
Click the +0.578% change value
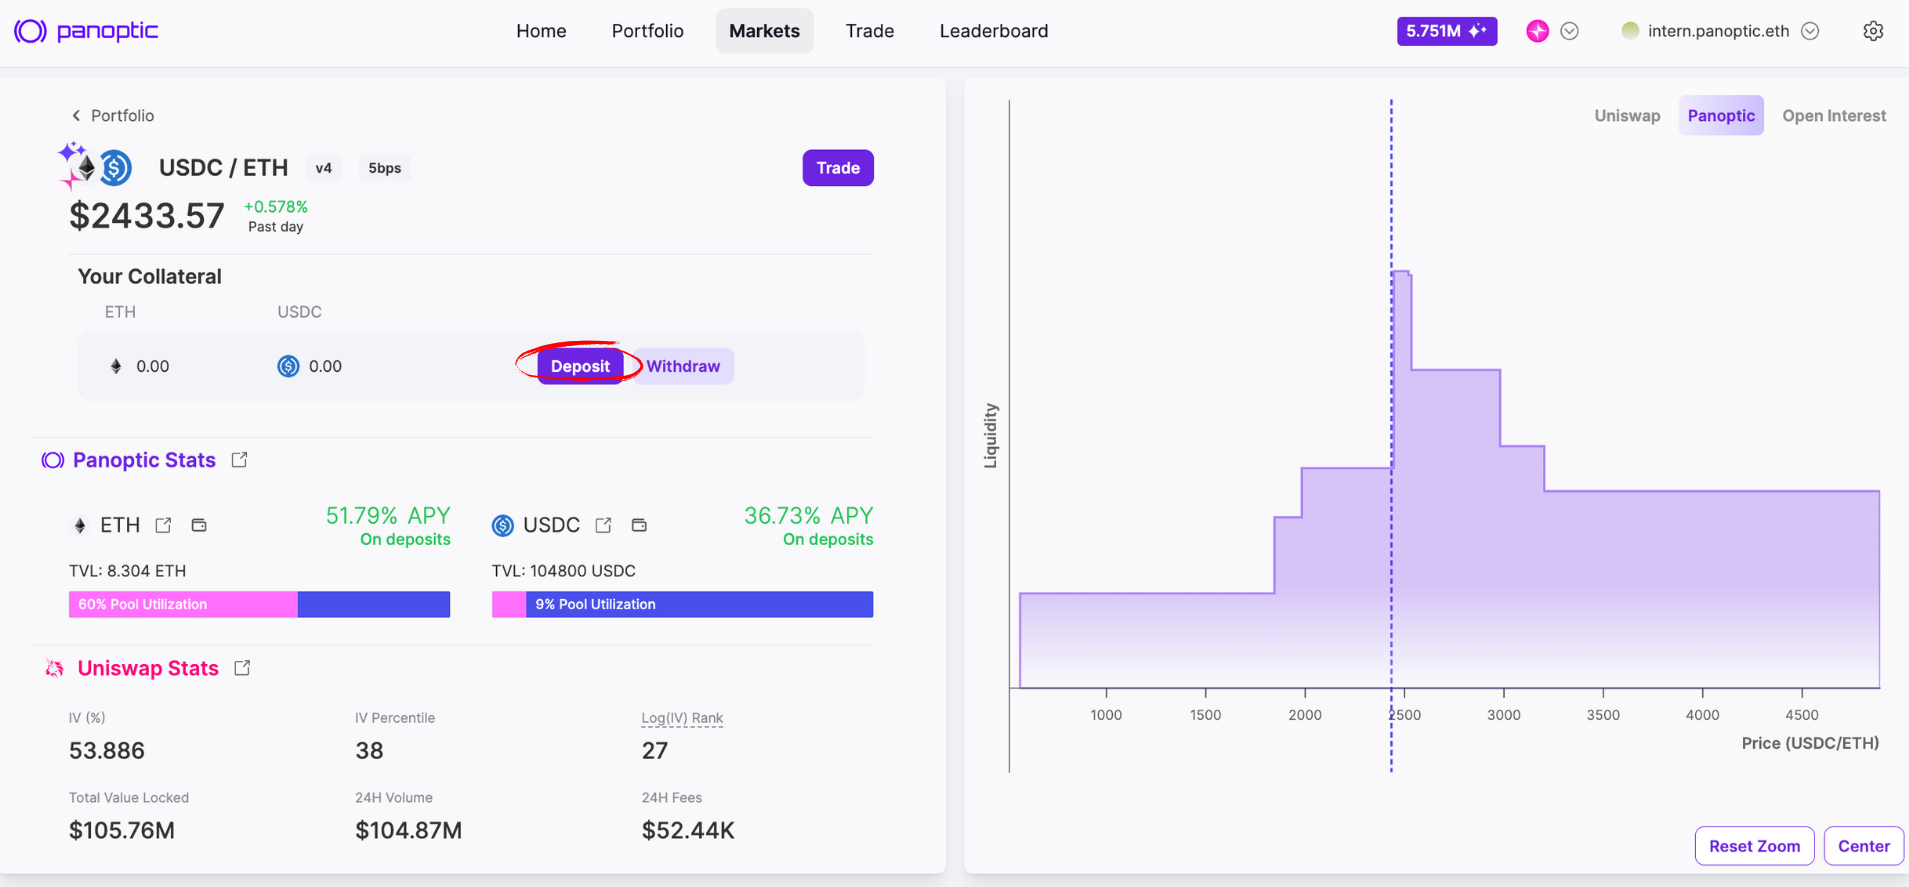pyautogui.click(x=276, y=207)
